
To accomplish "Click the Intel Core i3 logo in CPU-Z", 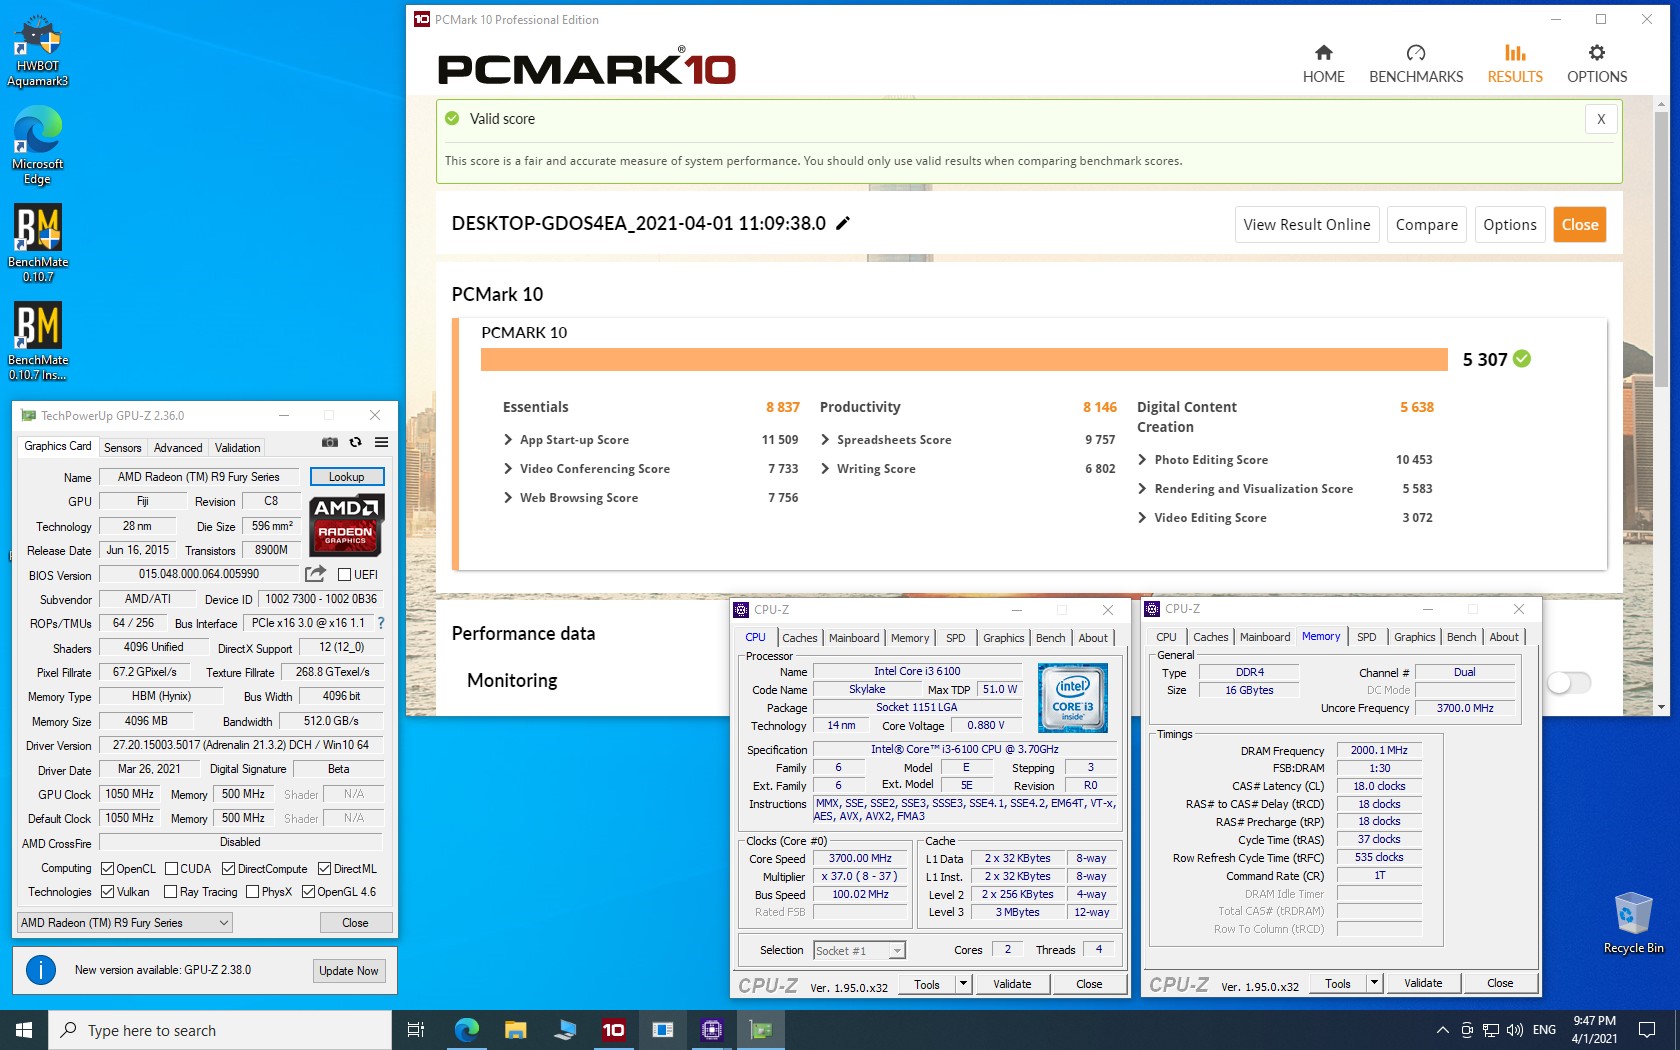I will point(1072,698).
